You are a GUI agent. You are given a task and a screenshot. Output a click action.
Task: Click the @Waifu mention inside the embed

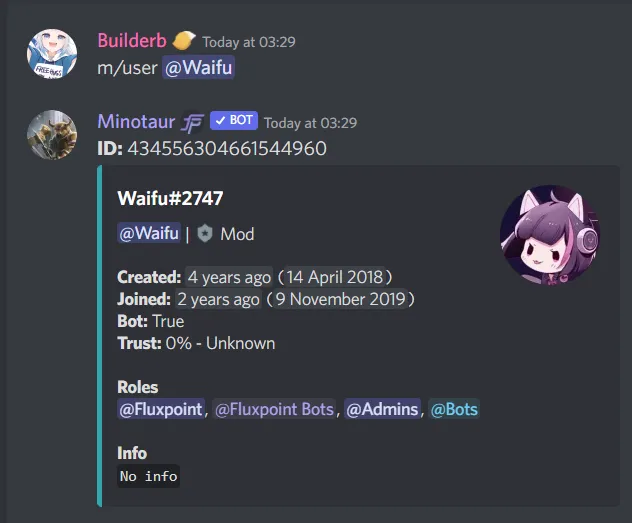tap(149, 233)
